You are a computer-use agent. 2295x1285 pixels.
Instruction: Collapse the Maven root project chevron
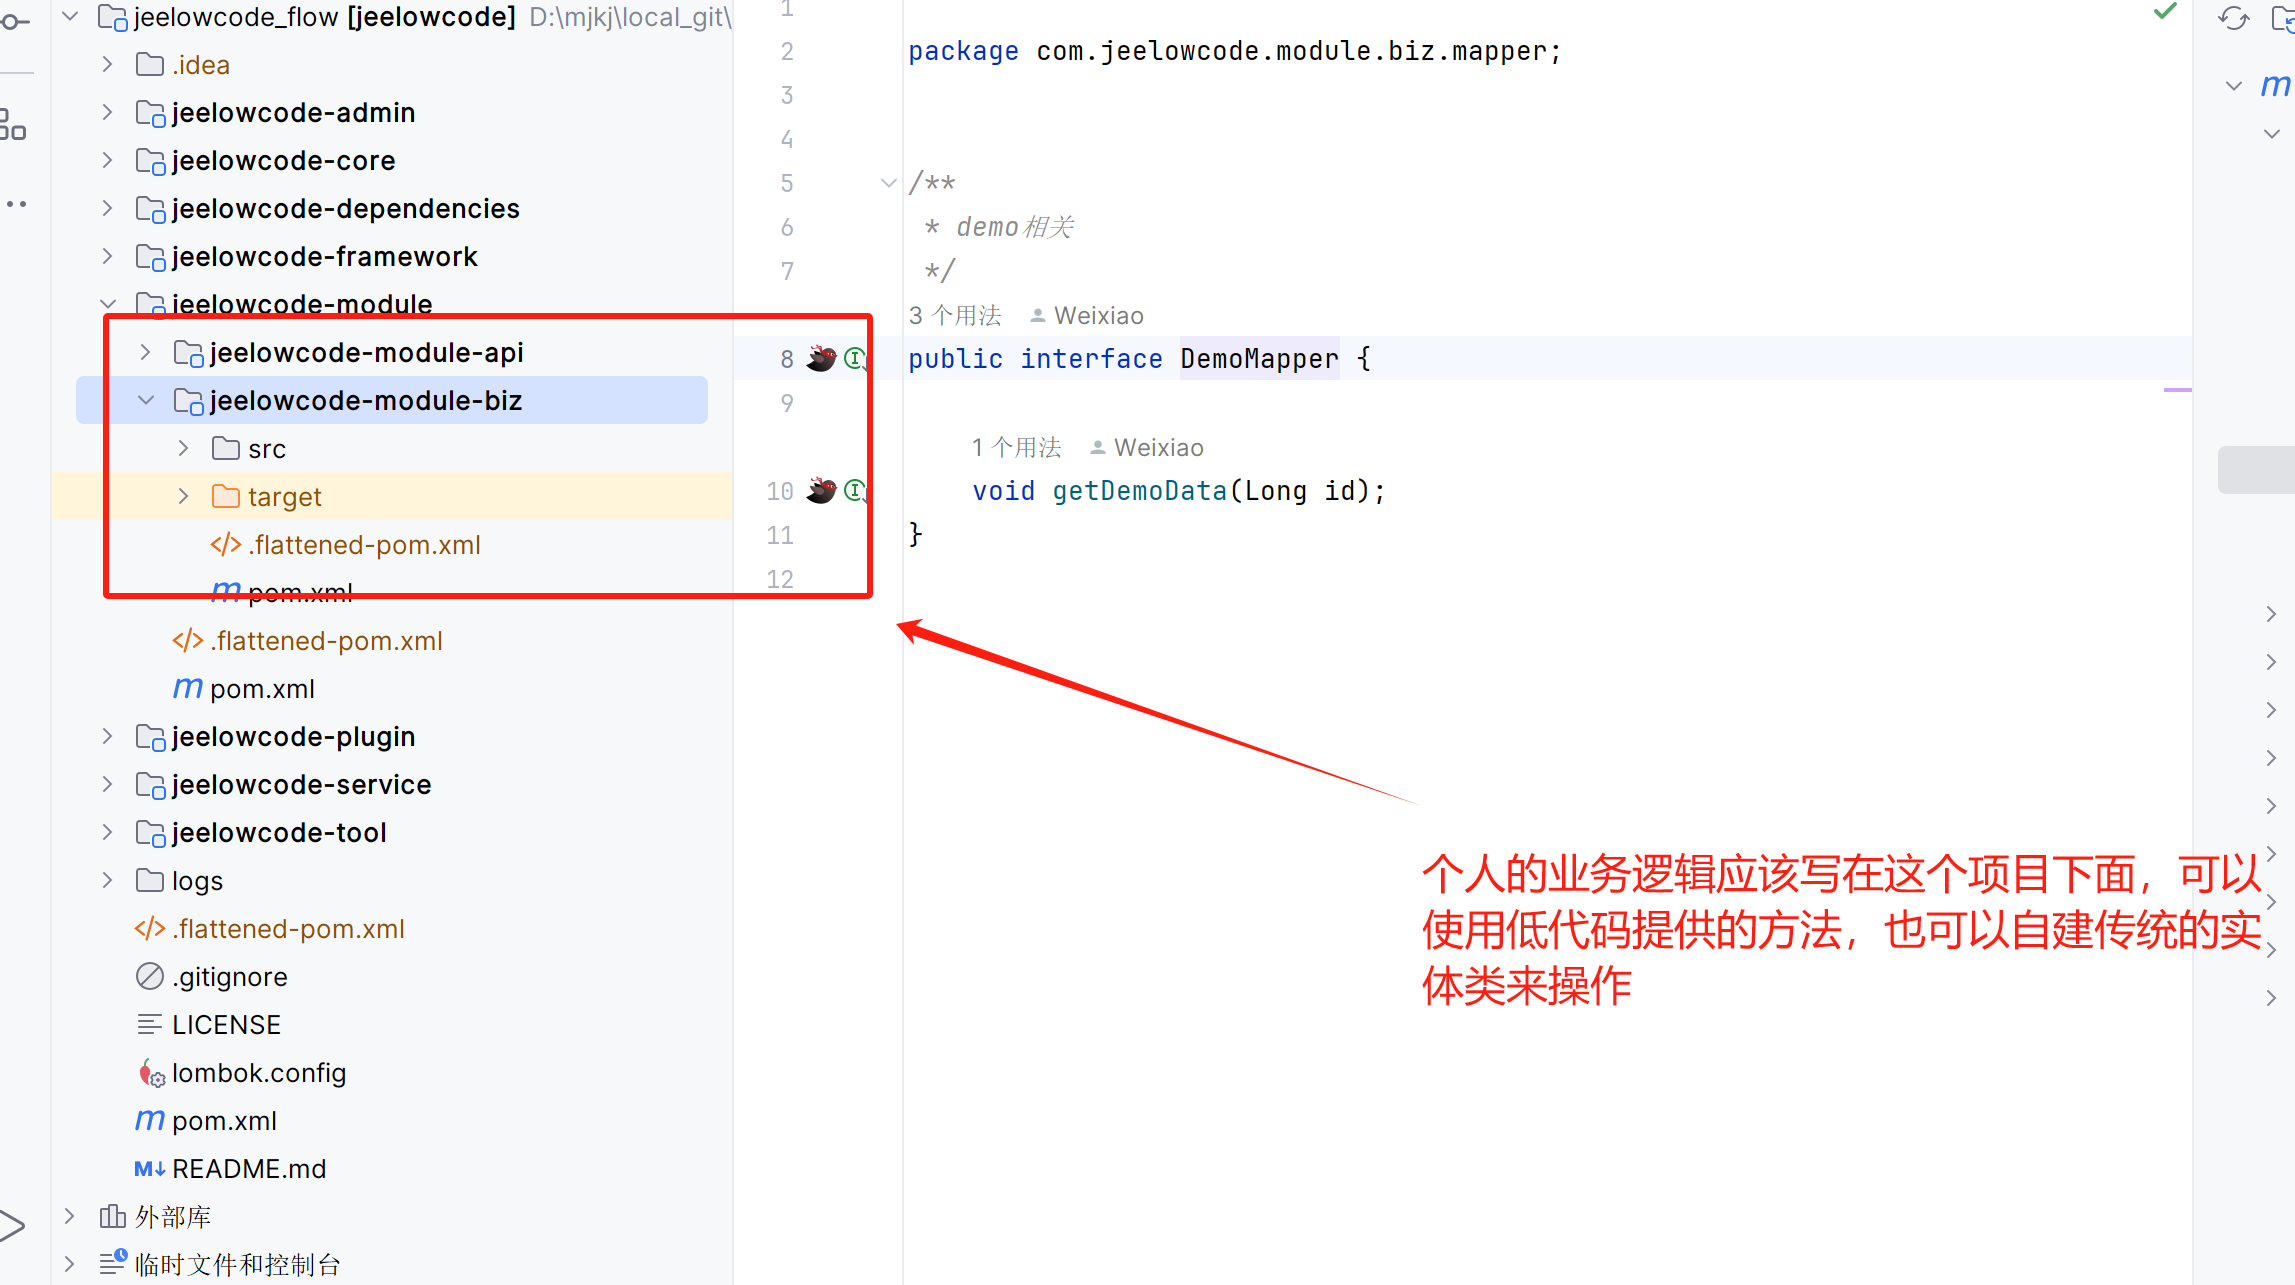click(x=2234, y=86)
